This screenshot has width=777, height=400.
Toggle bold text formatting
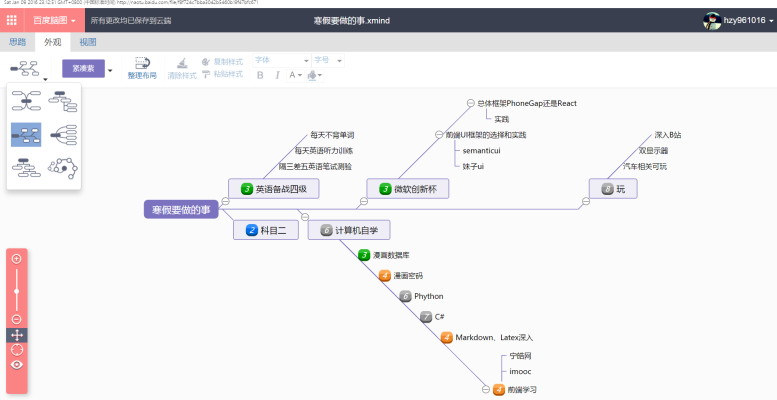click(261, 75)
